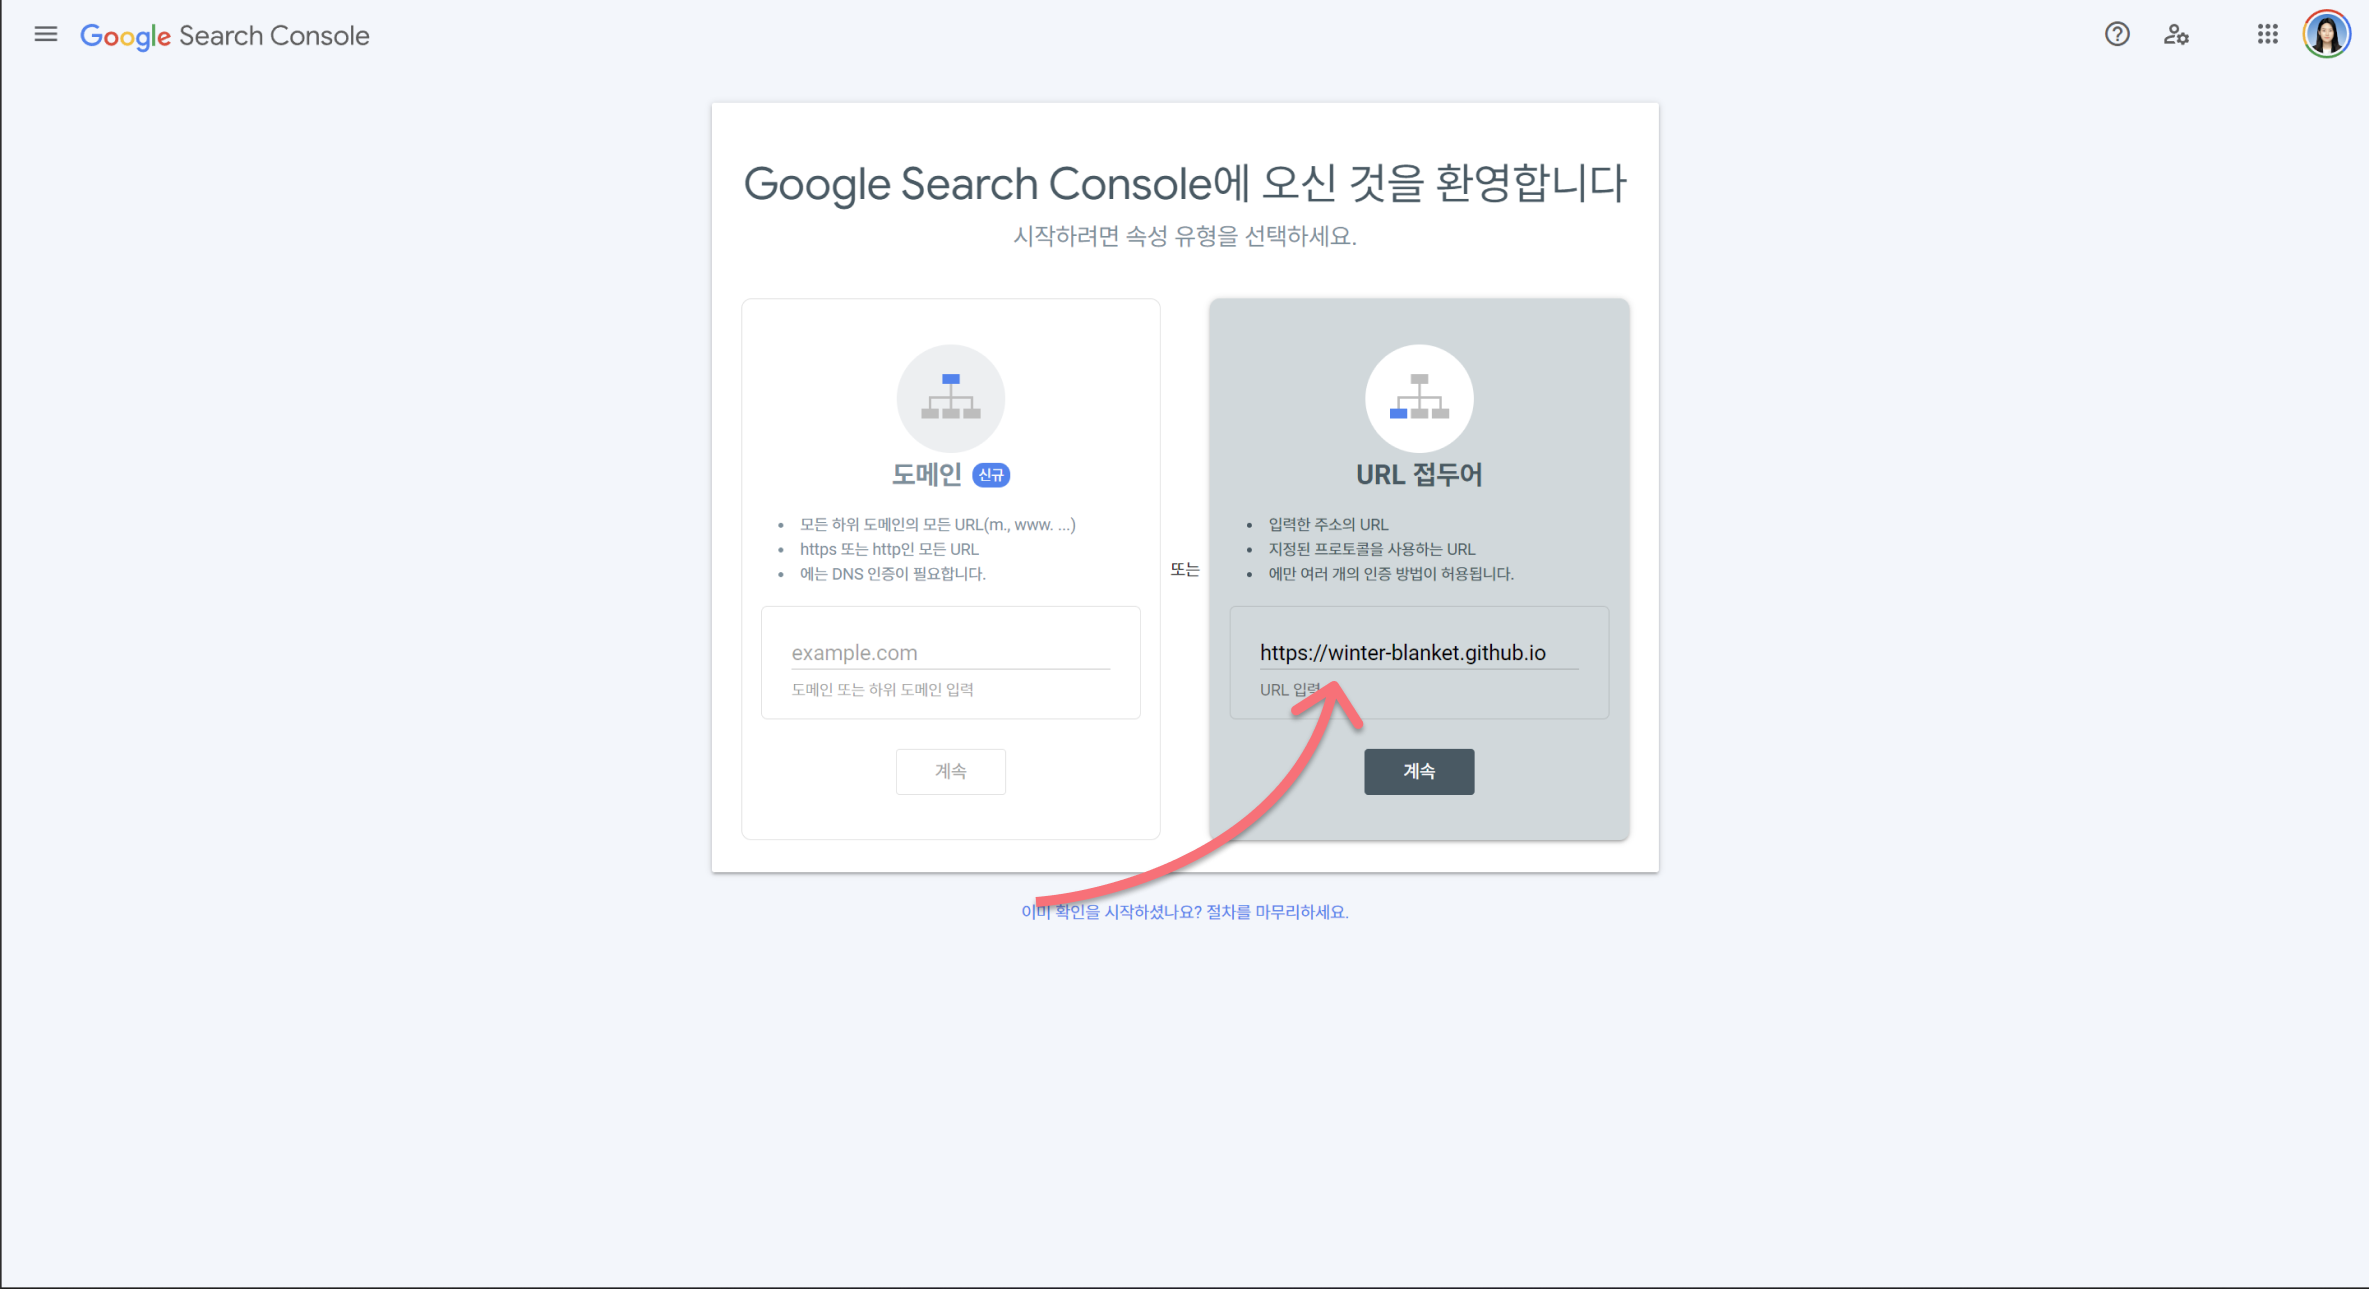Select the URL 접두어 radio button option
Viewport: 2369px width, 1289px height.
tap(1417, 471)
